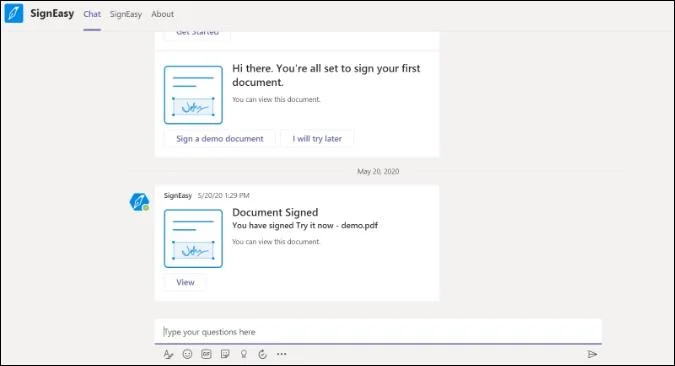
Task: Click the I will try later button
Action: click(x=317, y=139)
